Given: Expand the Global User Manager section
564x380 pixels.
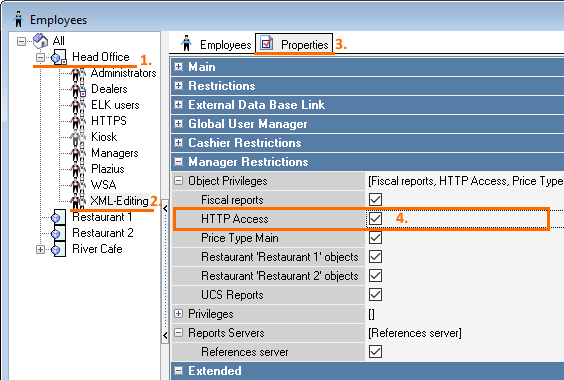Looking at the screenshot, I should (178, 124).
